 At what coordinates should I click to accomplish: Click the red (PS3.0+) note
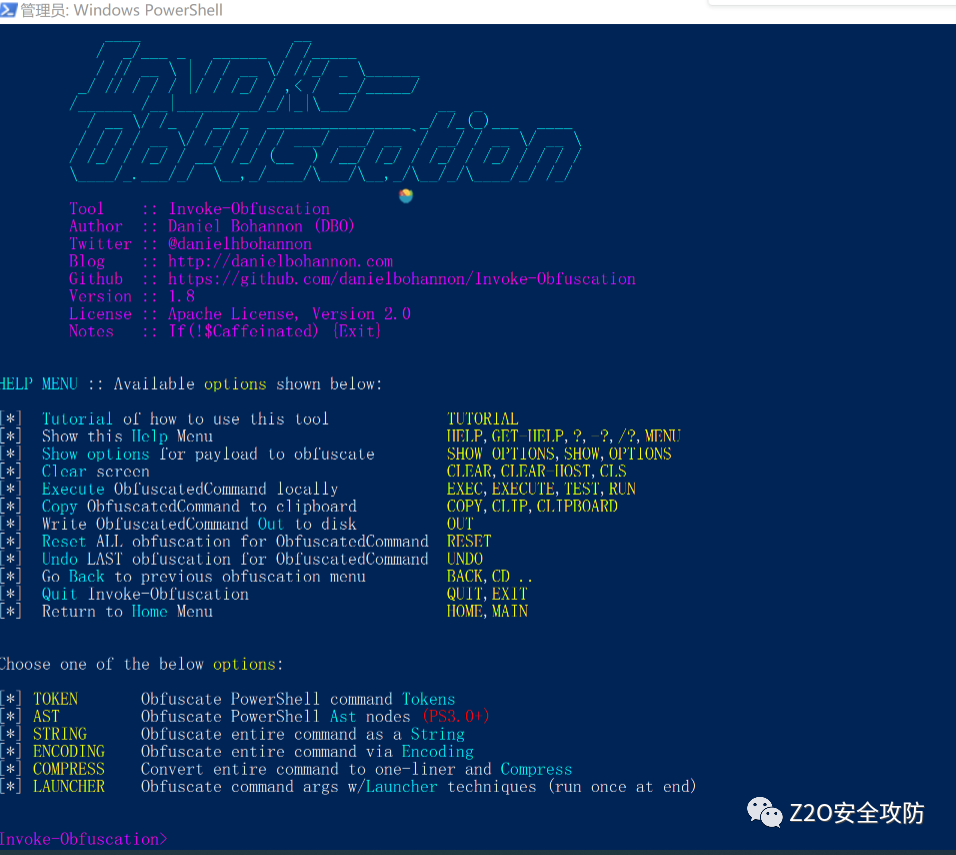coord(455,717)
